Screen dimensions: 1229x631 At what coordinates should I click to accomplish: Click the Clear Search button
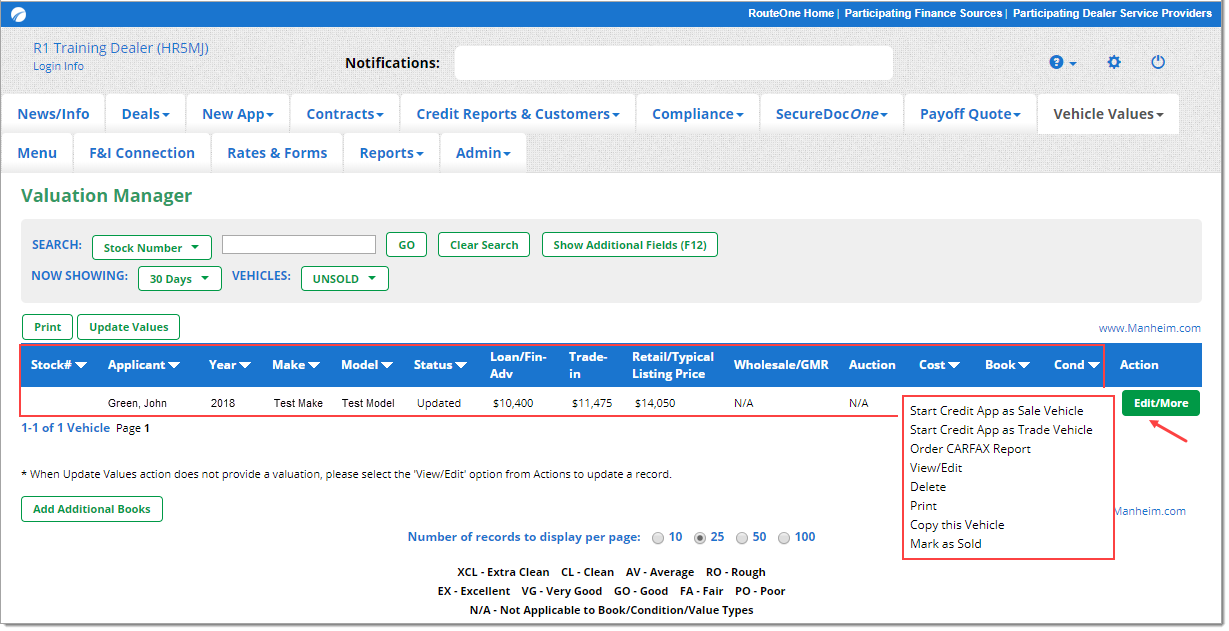484,245
